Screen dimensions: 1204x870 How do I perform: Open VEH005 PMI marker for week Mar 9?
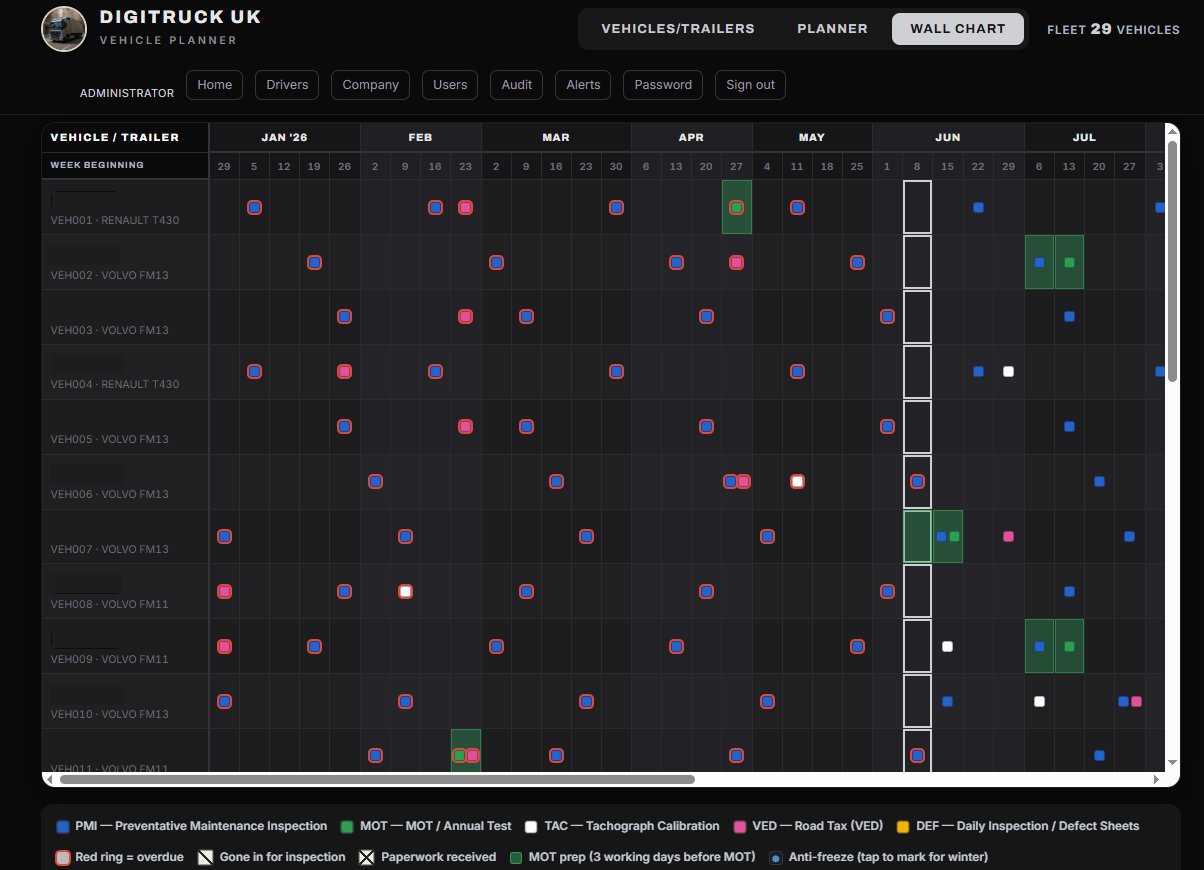tap(526, 426)
